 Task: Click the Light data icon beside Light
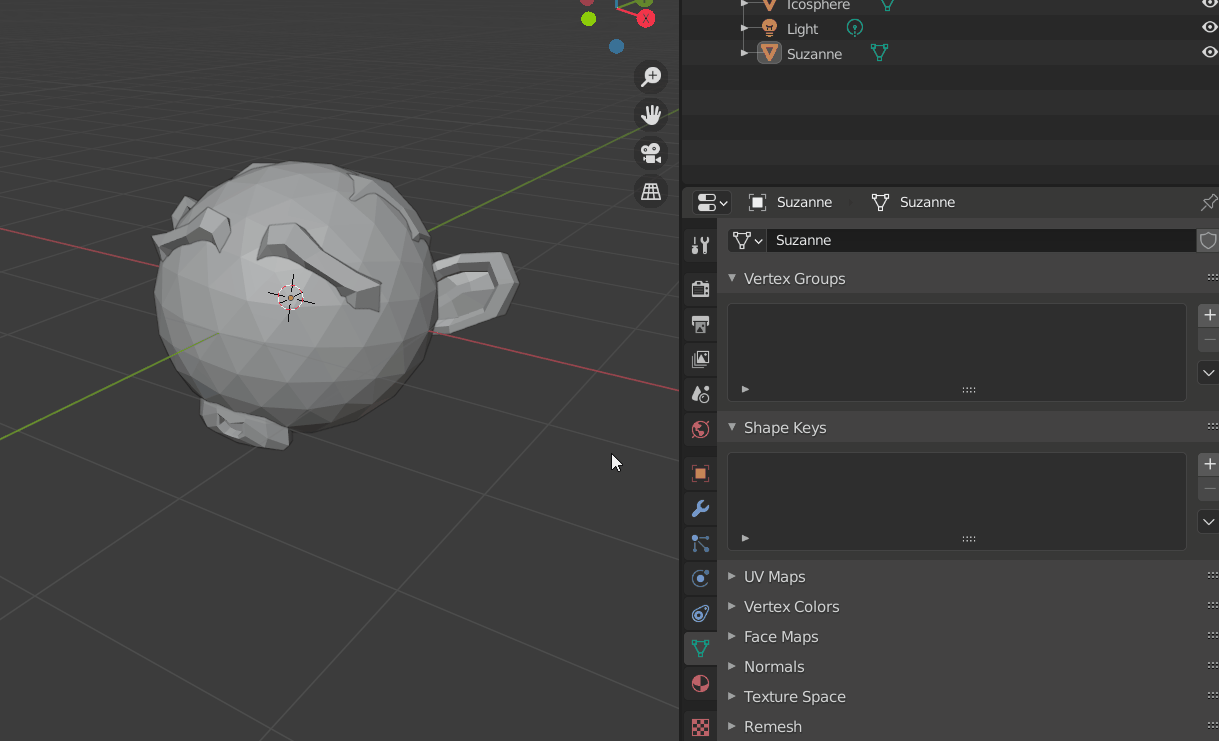pyautogui.click(x=855, y=28)
